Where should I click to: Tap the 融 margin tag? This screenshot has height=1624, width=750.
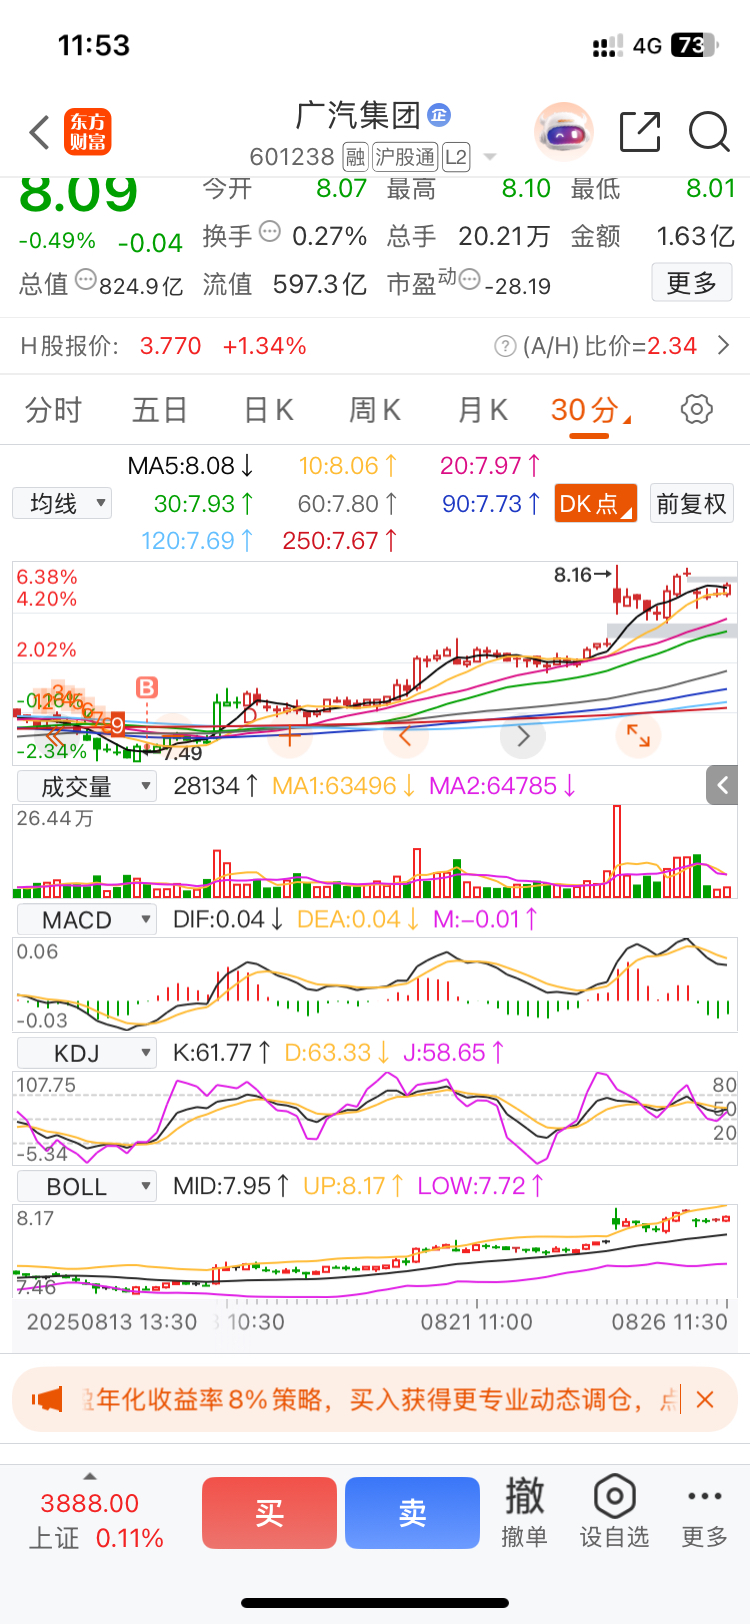(355, 157)
